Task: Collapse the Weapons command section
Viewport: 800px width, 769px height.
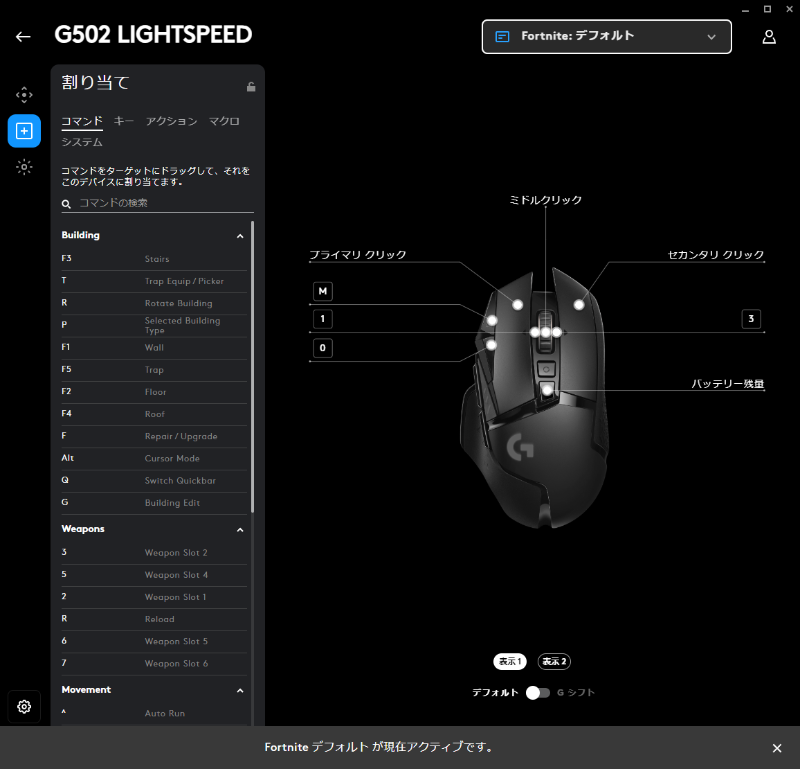Action: click(240, 529)
